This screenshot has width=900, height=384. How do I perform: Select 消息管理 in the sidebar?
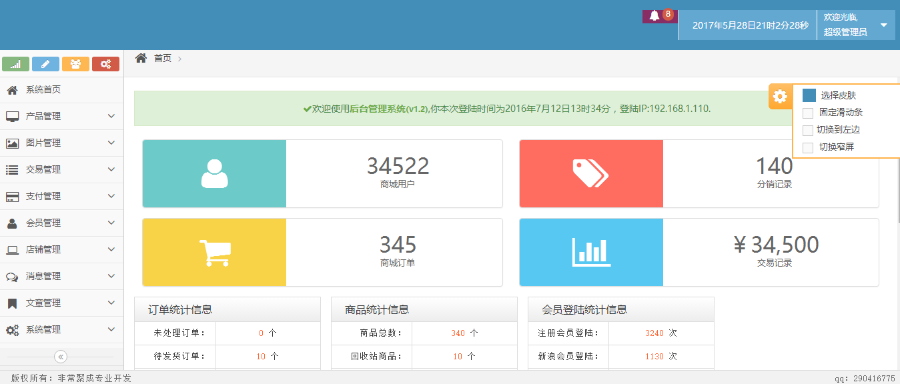click(61, 277)
